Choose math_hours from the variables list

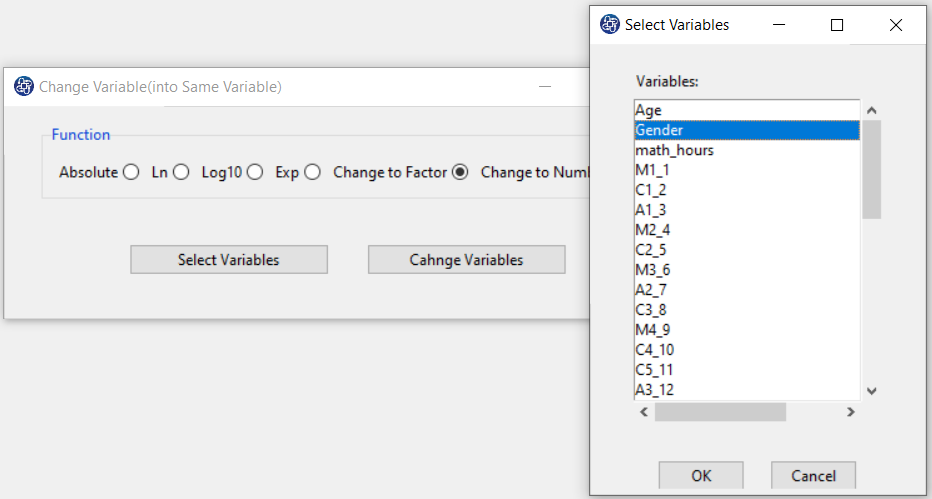pos(747,150)
